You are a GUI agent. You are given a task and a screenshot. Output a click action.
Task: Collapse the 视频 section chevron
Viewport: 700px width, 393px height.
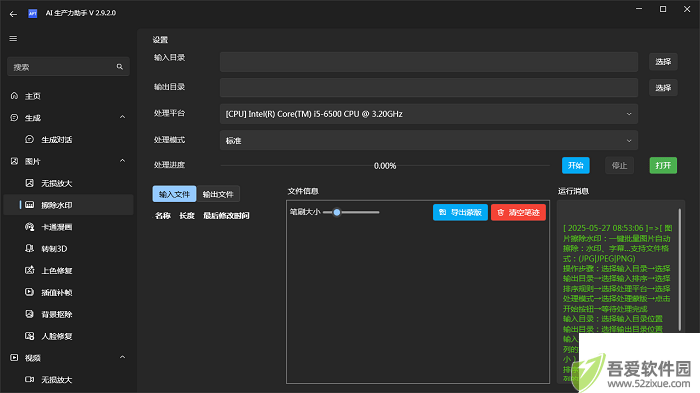coord(122,357)
